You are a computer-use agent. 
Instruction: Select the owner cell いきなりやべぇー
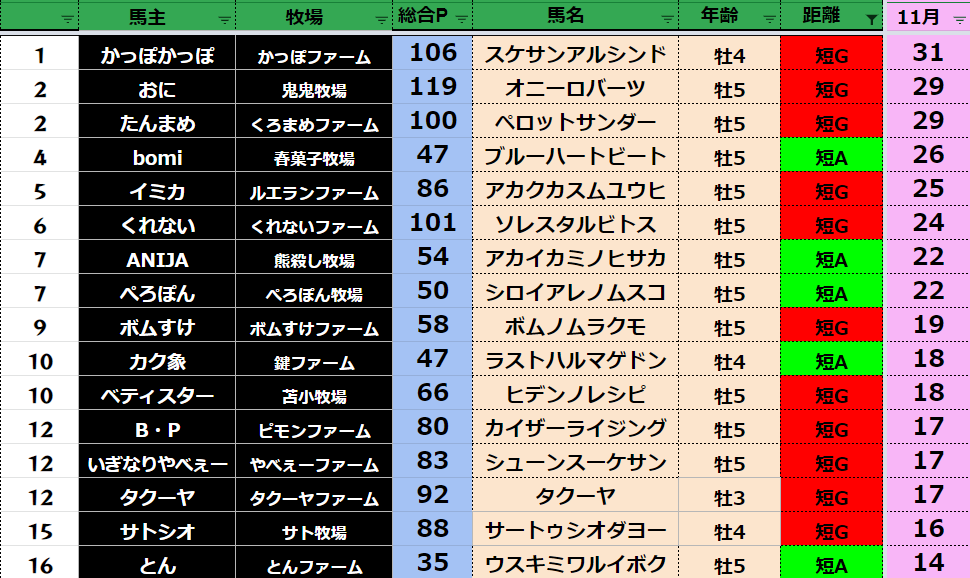tap(157, 463)
